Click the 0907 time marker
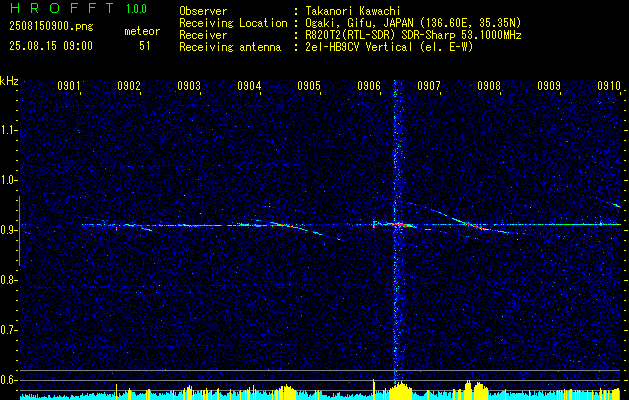Image resolution: width=629 pixels, height=400 pixels. pos(429,85)
